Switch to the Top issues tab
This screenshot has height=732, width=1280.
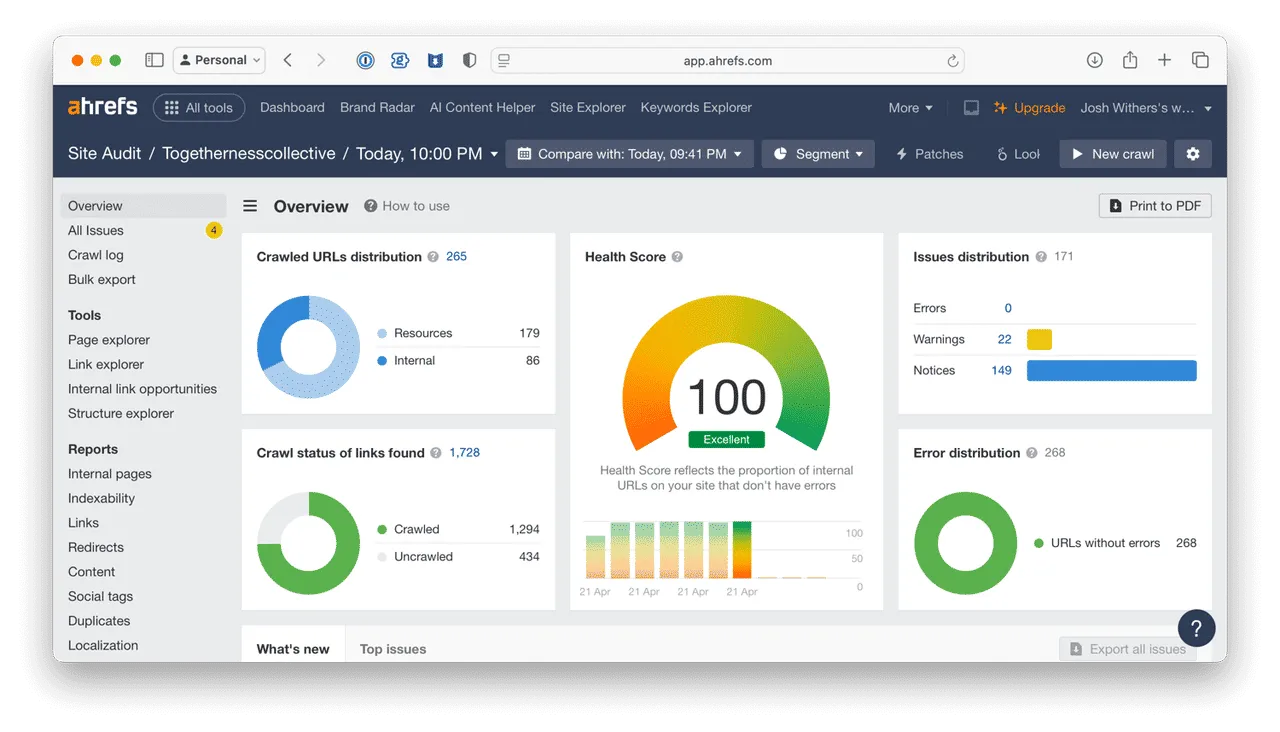pos(393,649)
